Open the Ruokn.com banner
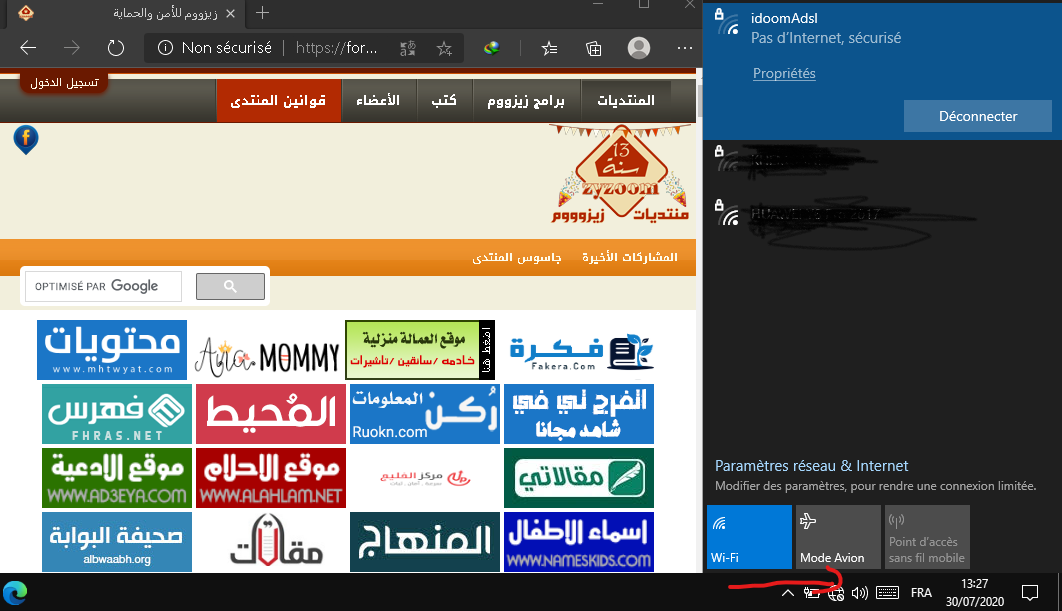Screen dimensions: 1062x611 [425, 414]
